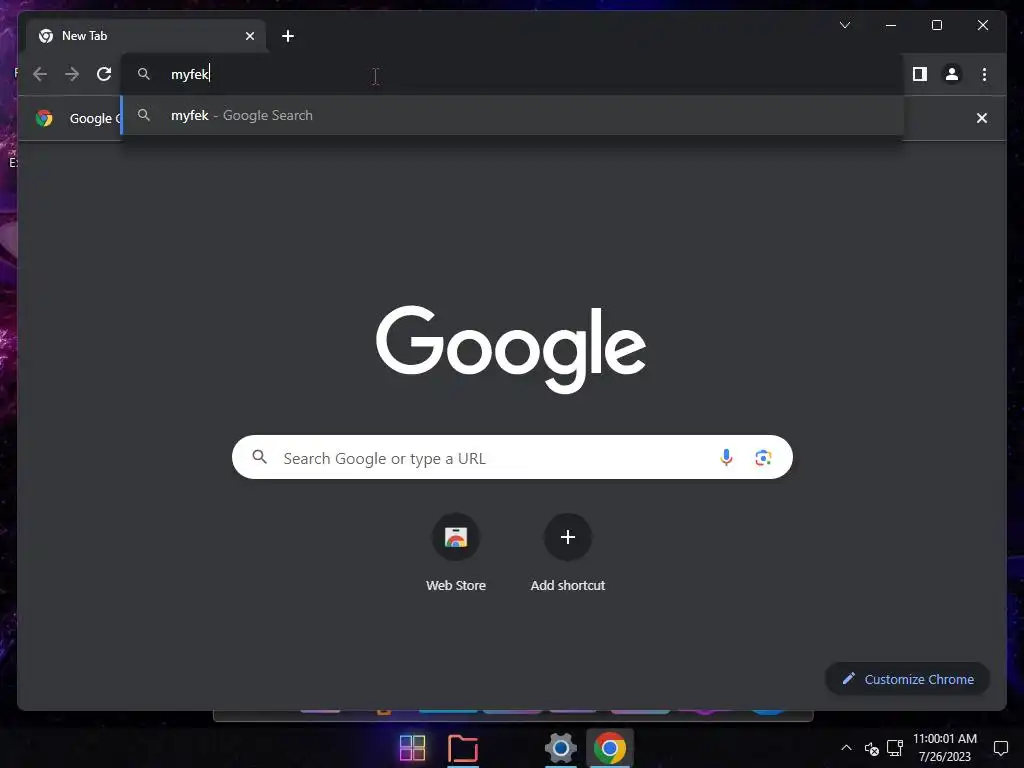Open the Web Store shortcut
The height and width of the screenshot is (768, 1024).
tap(456, 537)
